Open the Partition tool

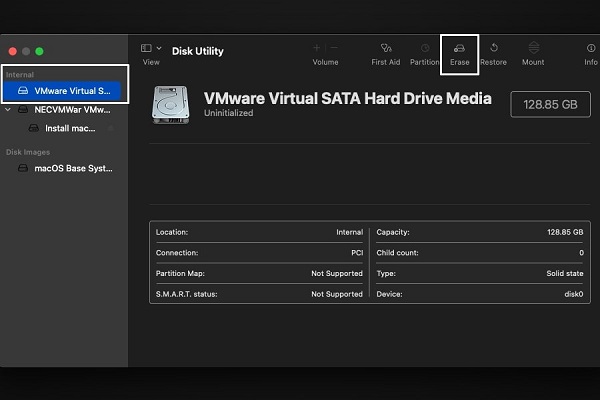click(424, 54)
